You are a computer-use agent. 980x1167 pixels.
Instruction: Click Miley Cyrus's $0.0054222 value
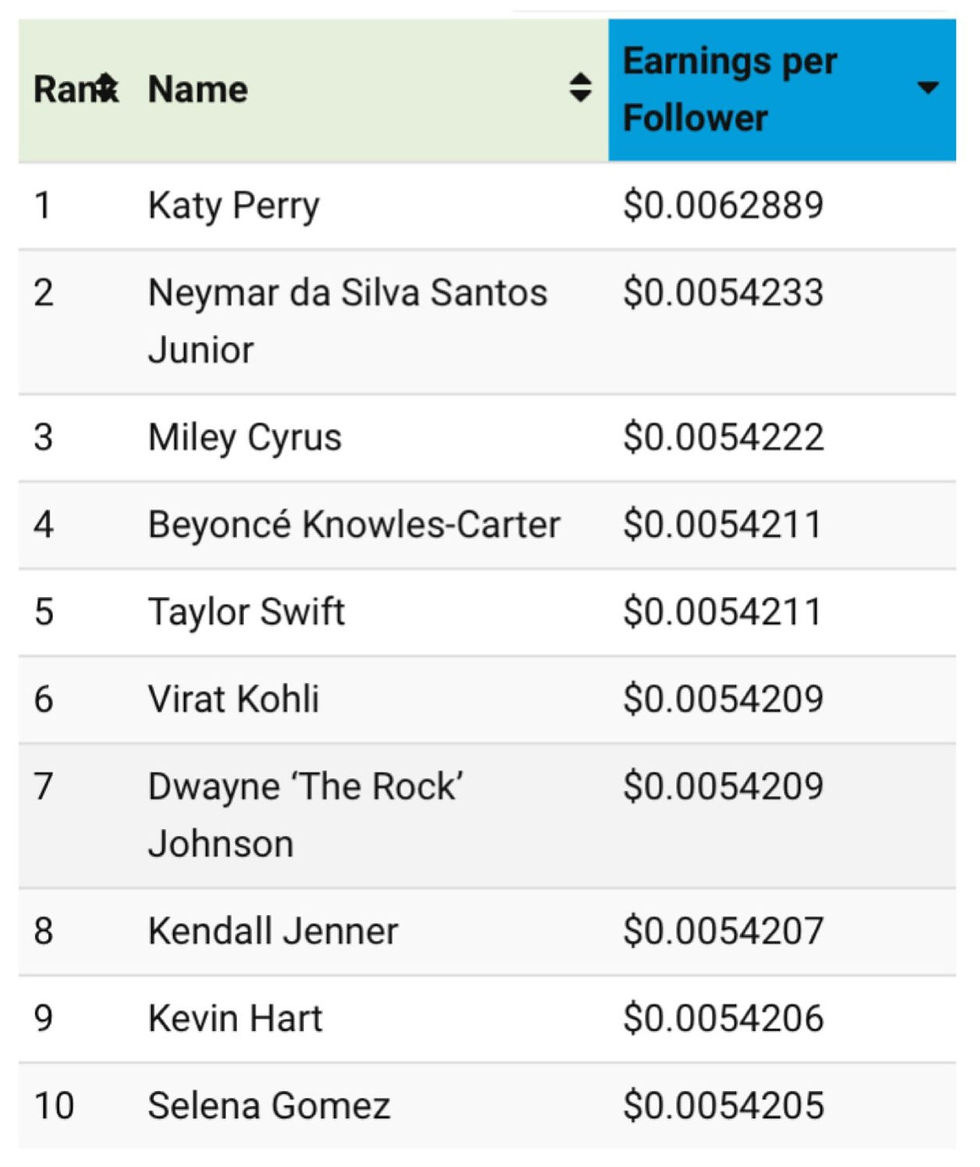coord(723,438)
